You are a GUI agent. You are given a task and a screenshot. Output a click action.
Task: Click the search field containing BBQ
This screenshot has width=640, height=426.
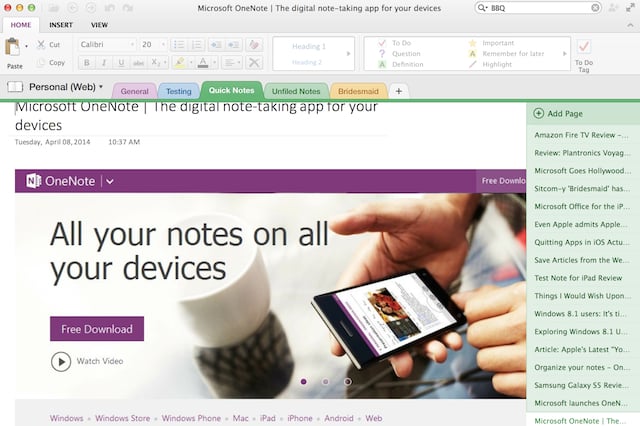point(540,8)
